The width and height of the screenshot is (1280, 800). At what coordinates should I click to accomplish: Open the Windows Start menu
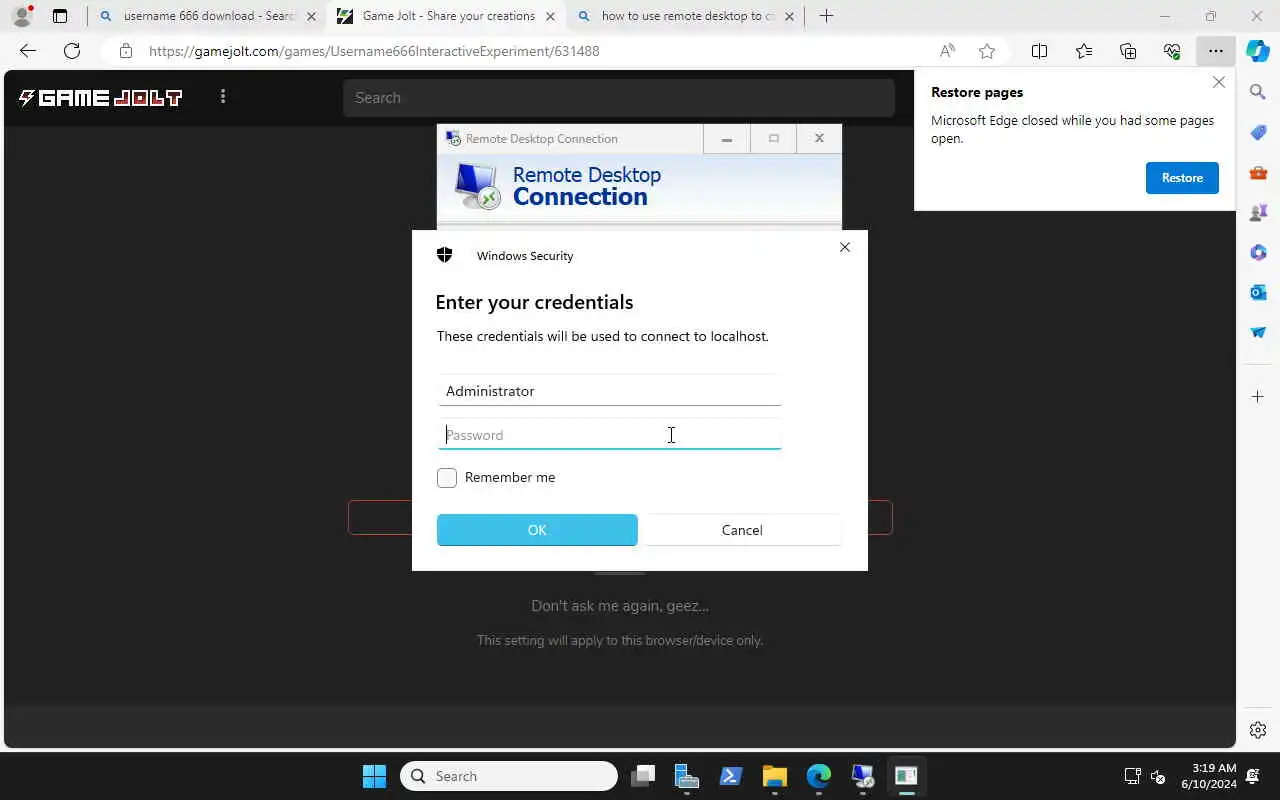374,776
